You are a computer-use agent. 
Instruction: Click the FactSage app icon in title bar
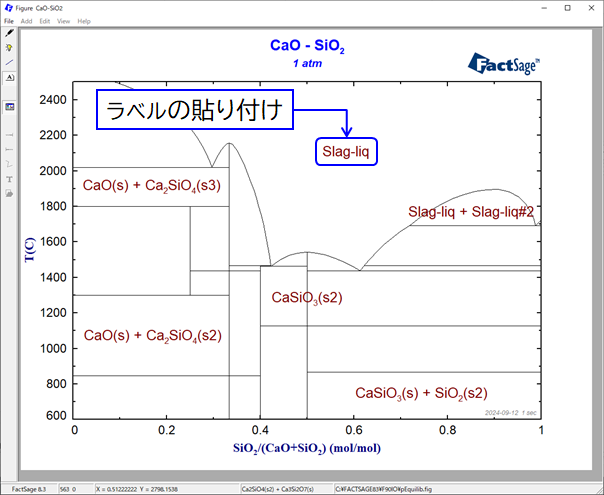pos(8,8)
